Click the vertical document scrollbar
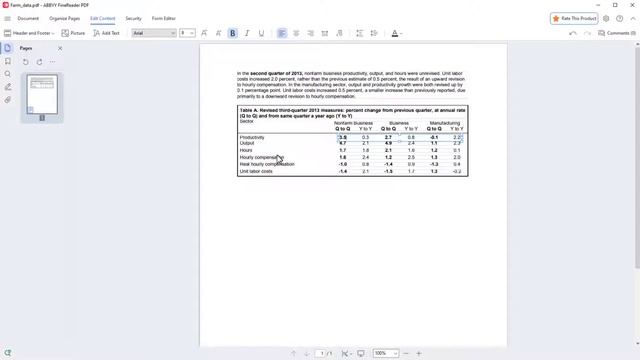640x360 pixels. click(x=637, y=157)
